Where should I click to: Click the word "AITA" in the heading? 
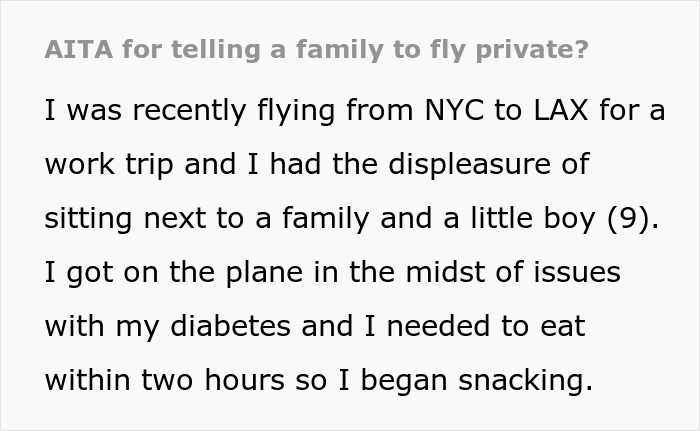point(79,50)
